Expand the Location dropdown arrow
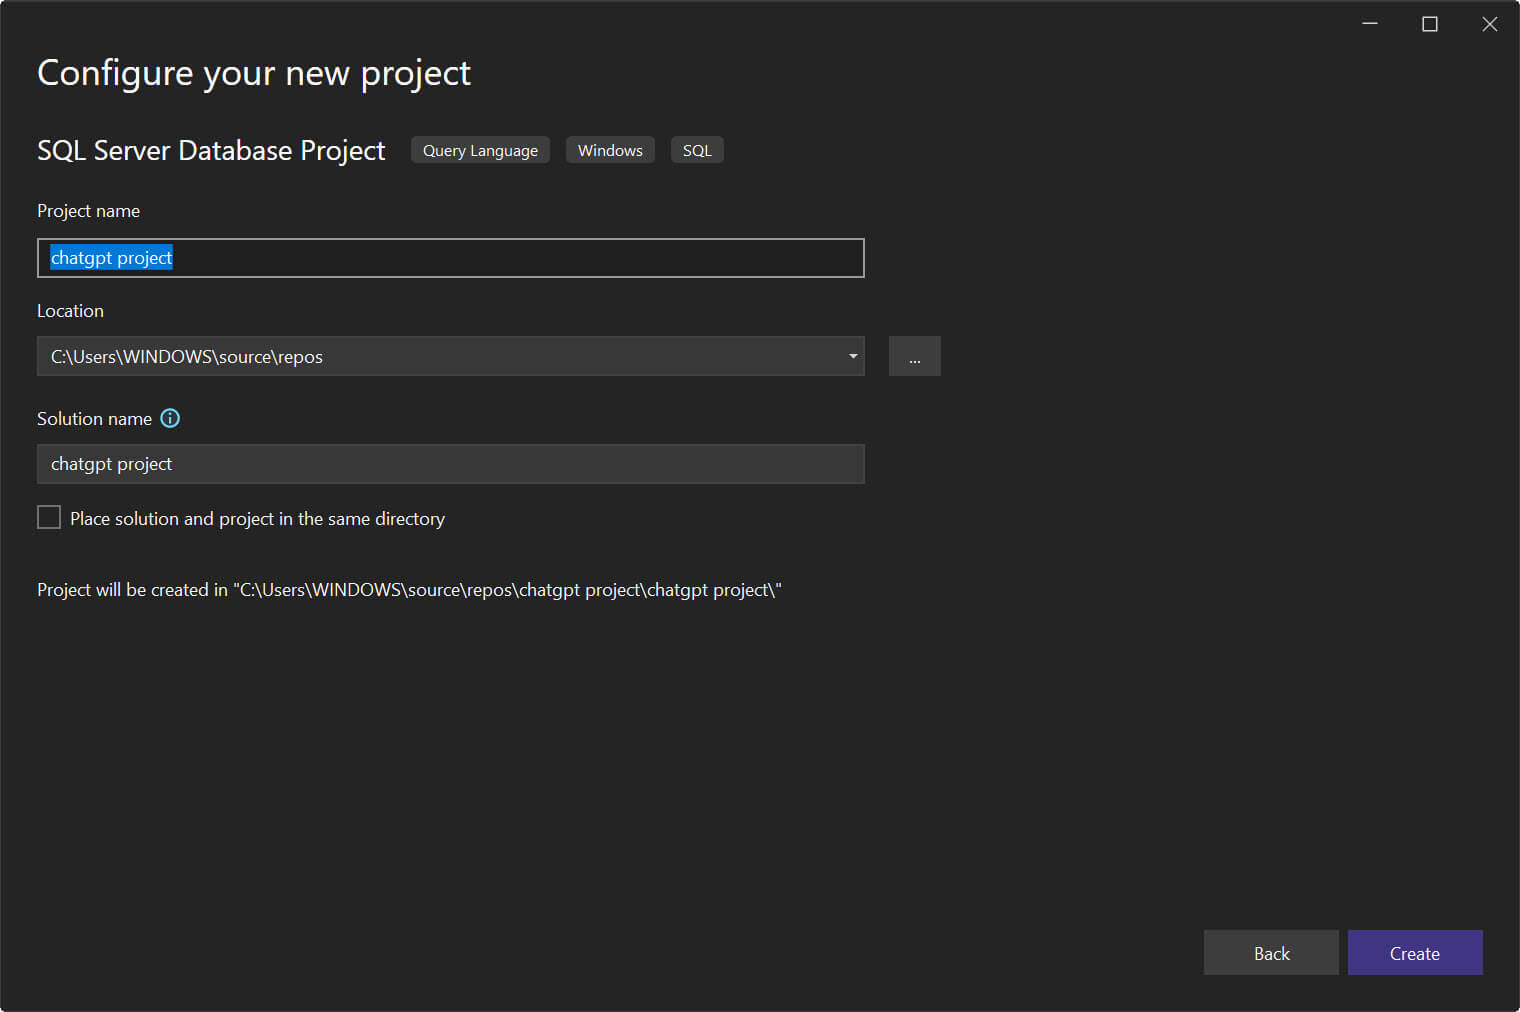The width and height of the screenshot is (1520, 1012). coord(852,357)
